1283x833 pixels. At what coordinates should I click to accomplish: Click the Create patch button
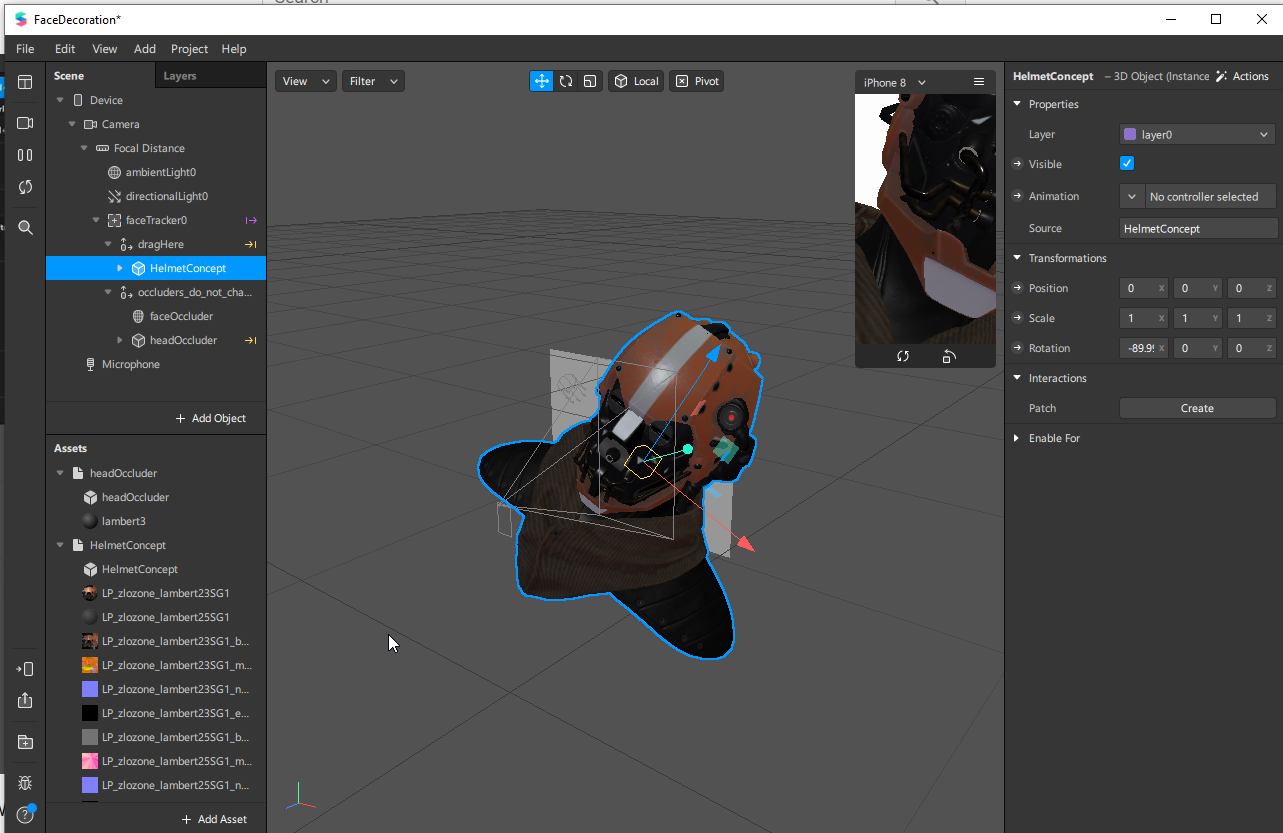click(x=1197, y=408)
